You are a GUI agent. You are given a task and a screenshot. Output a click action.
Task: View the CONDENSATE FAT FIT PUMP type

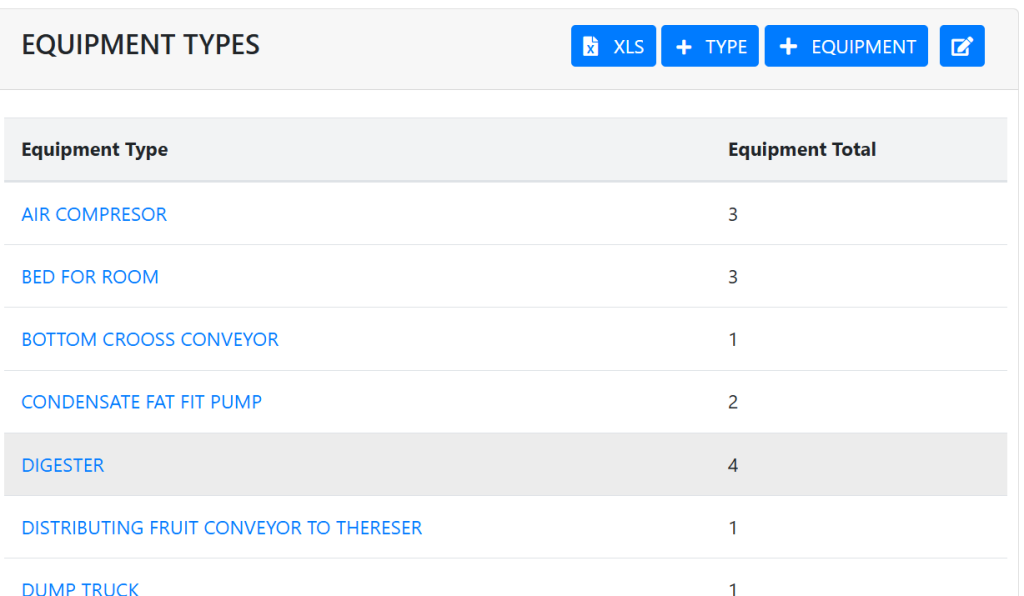coord(142,402)
